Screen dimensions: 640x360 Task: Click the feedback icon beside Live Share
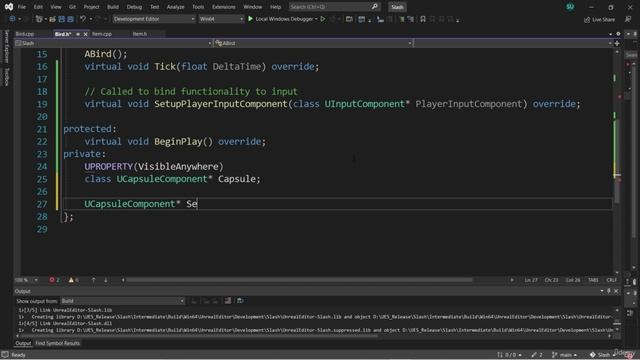(x=628, y=19)
